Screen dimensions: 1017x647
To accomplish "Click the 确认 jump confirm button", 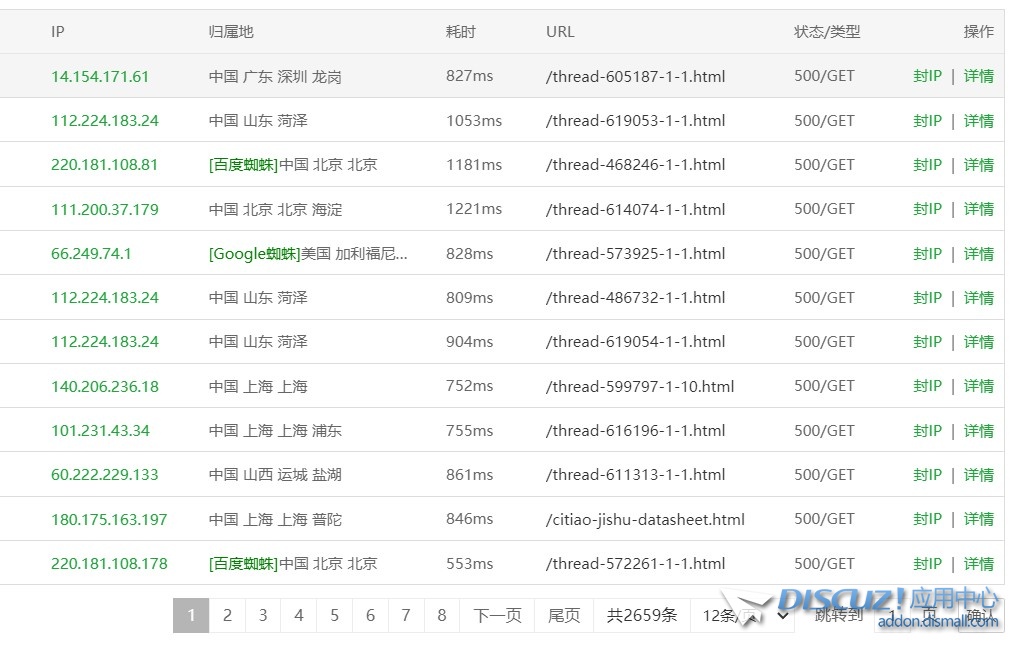I will click(979, 616).
